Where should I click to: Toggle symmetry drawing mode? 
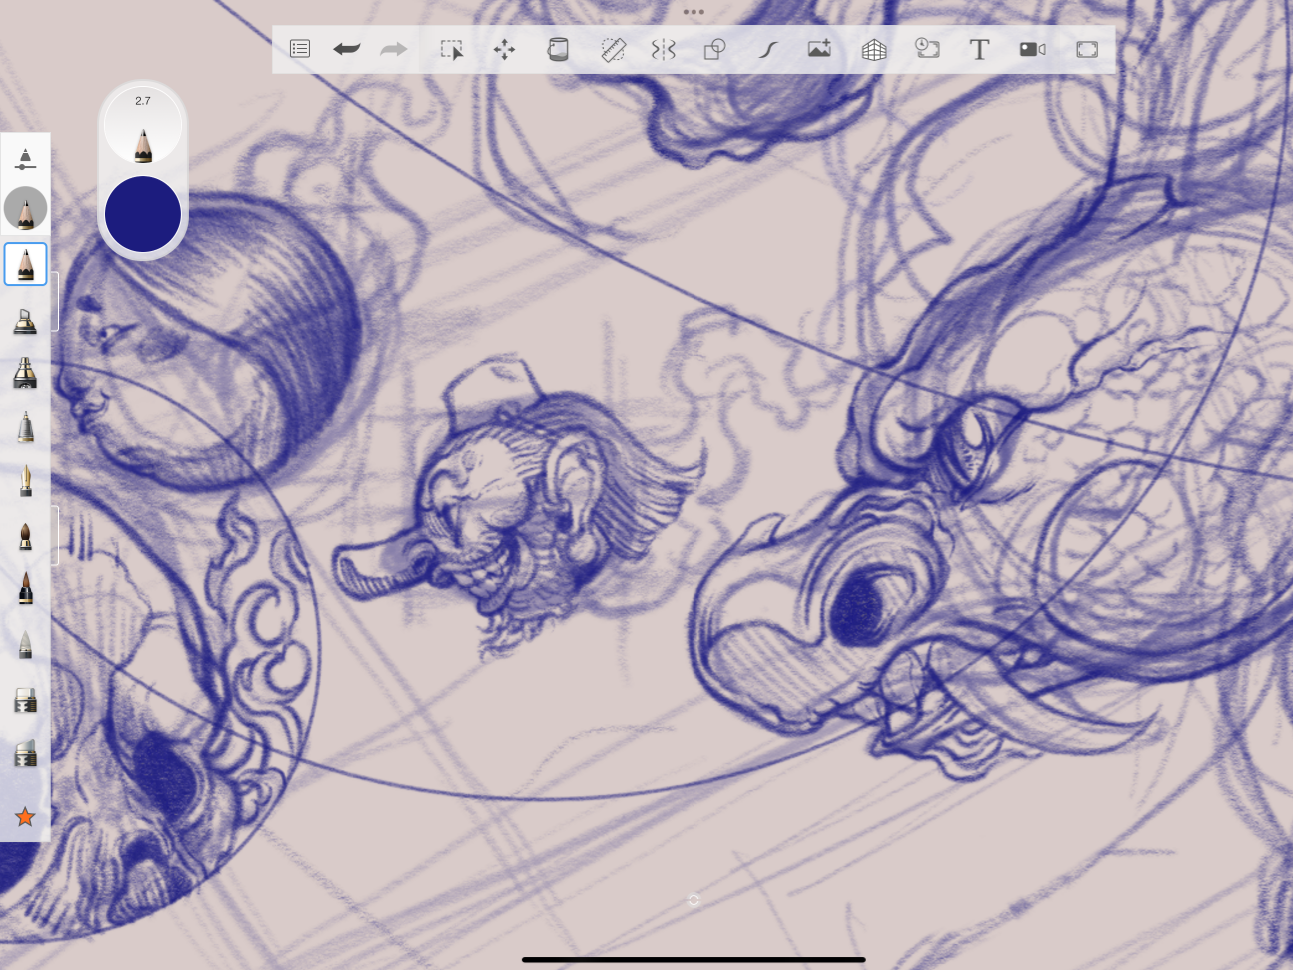click(x=664, y=49)
